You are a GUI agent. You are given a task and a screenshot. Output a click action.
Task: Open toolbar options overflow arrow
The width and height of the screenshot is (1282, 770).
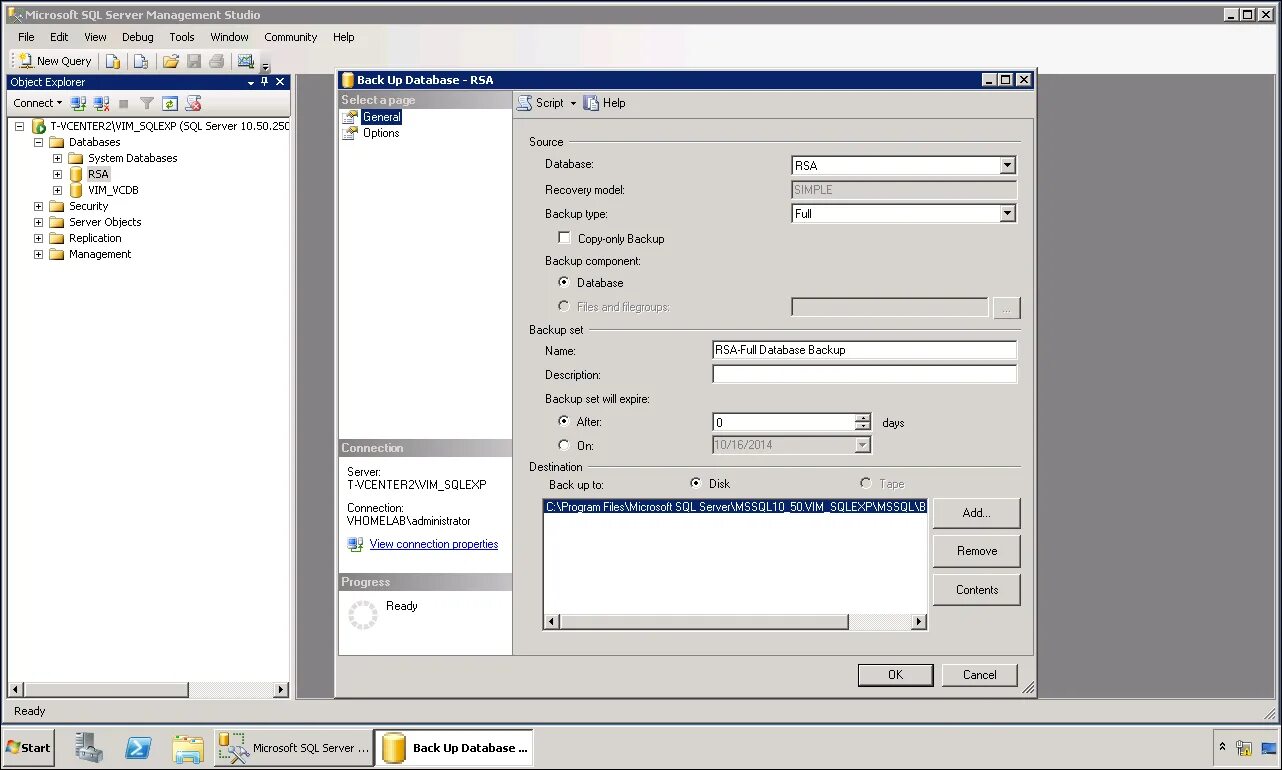265,66
